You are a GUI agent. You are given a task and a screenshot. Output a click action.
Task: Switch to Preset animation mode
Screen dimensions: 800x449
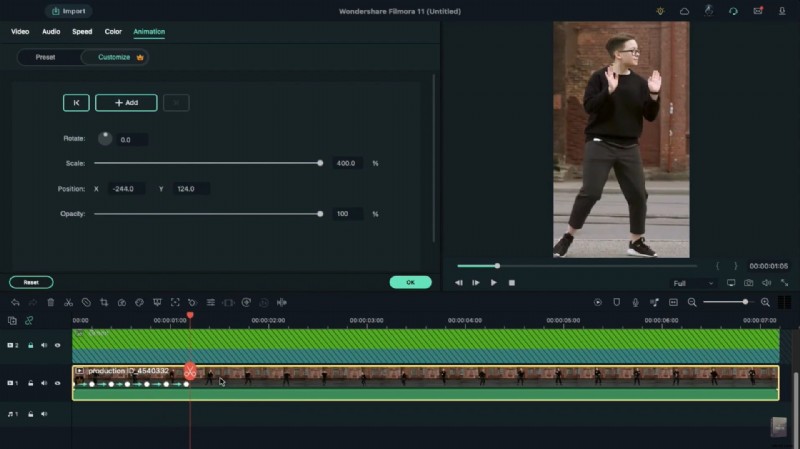pos(45,57)
